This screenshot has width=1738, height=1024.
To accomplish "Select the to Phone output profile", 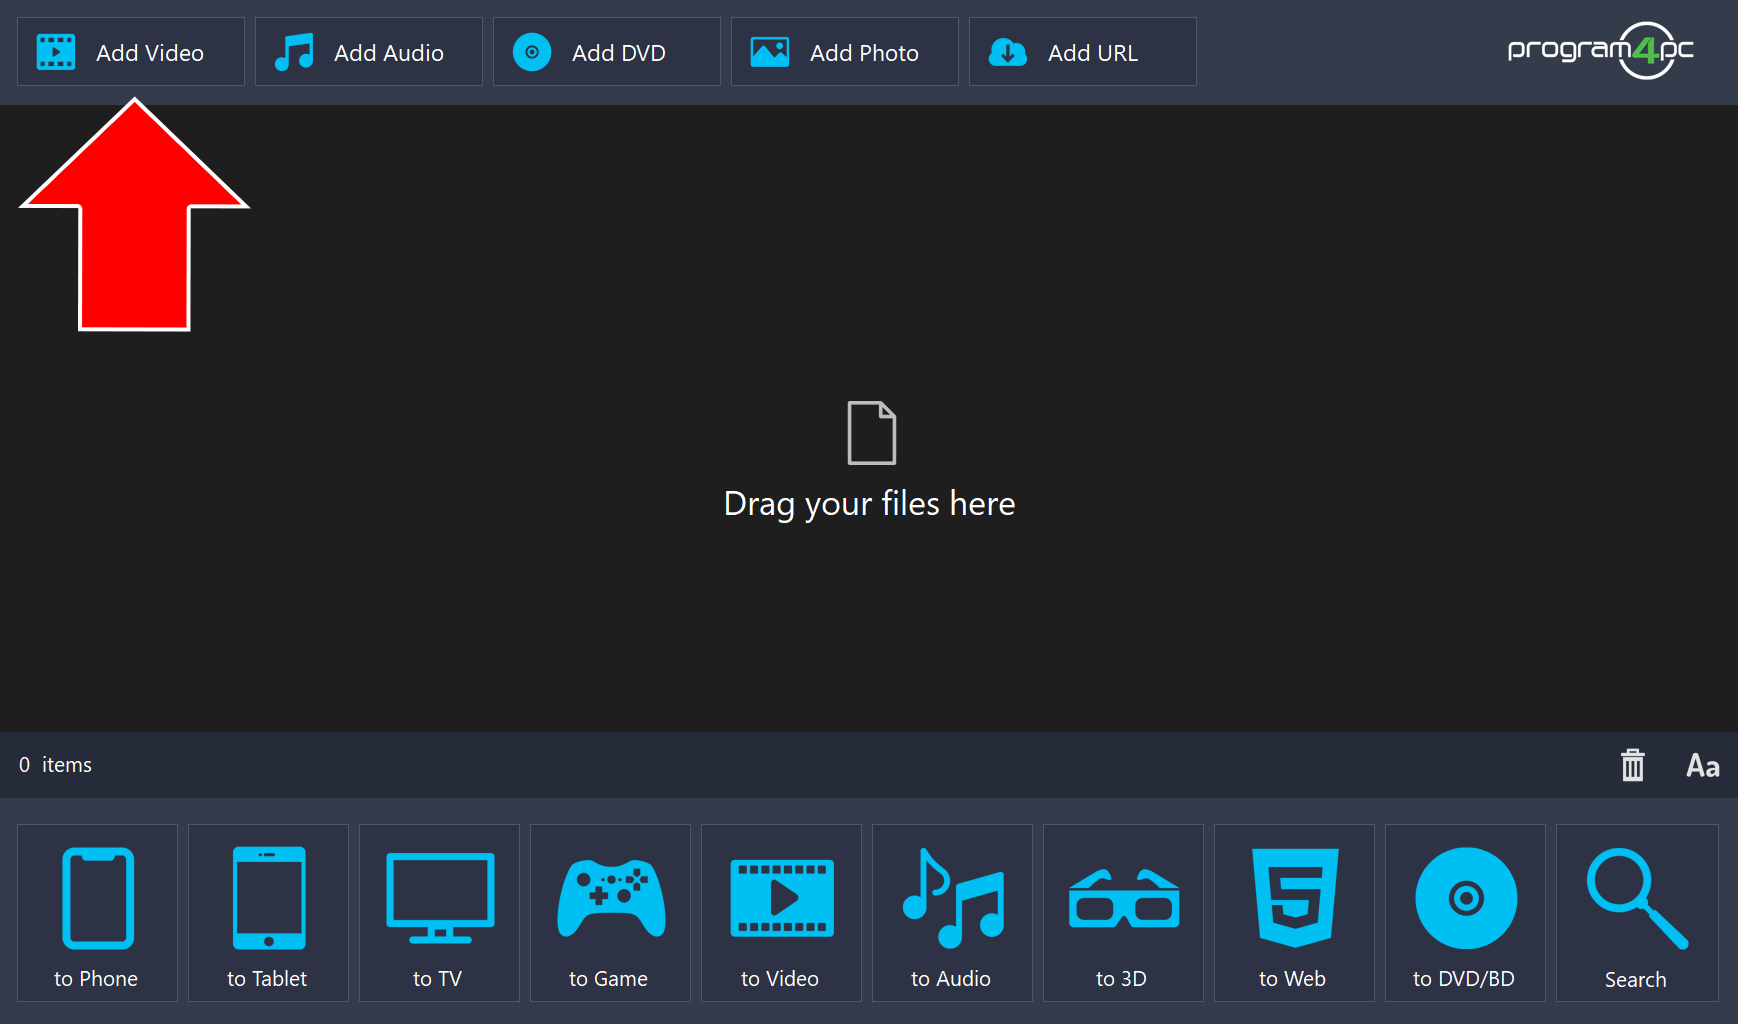I will pos(97,913).
